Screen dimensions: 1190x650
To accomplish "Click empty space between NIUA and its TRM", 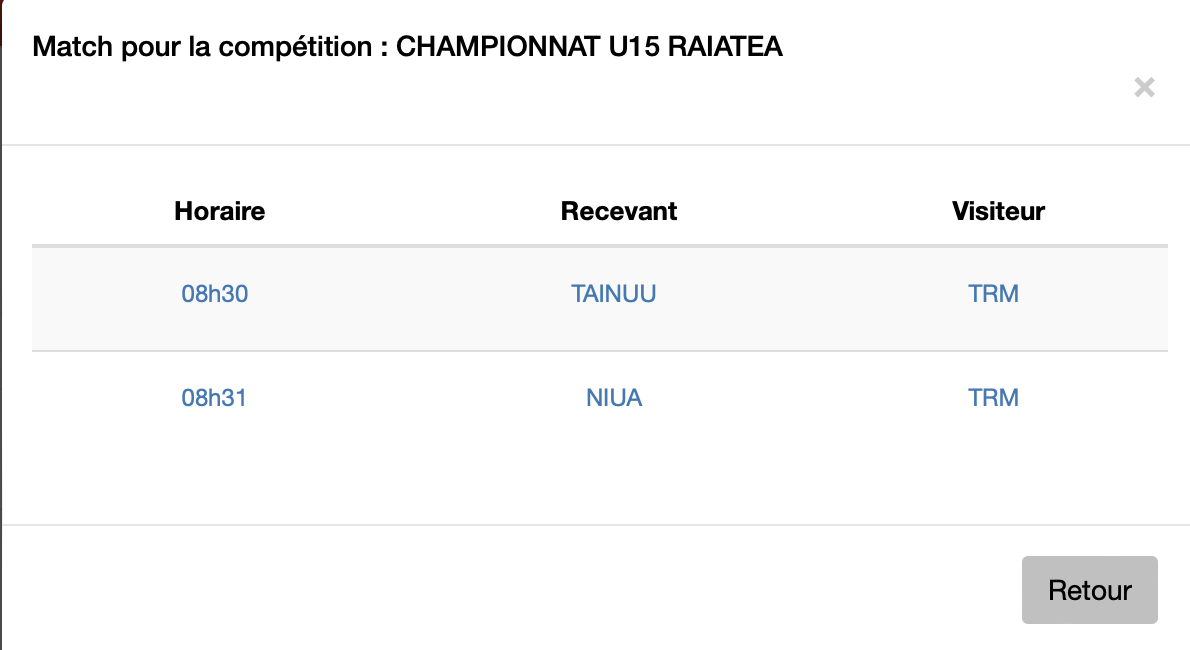I will pyautogui.click(x=804, y=398).
